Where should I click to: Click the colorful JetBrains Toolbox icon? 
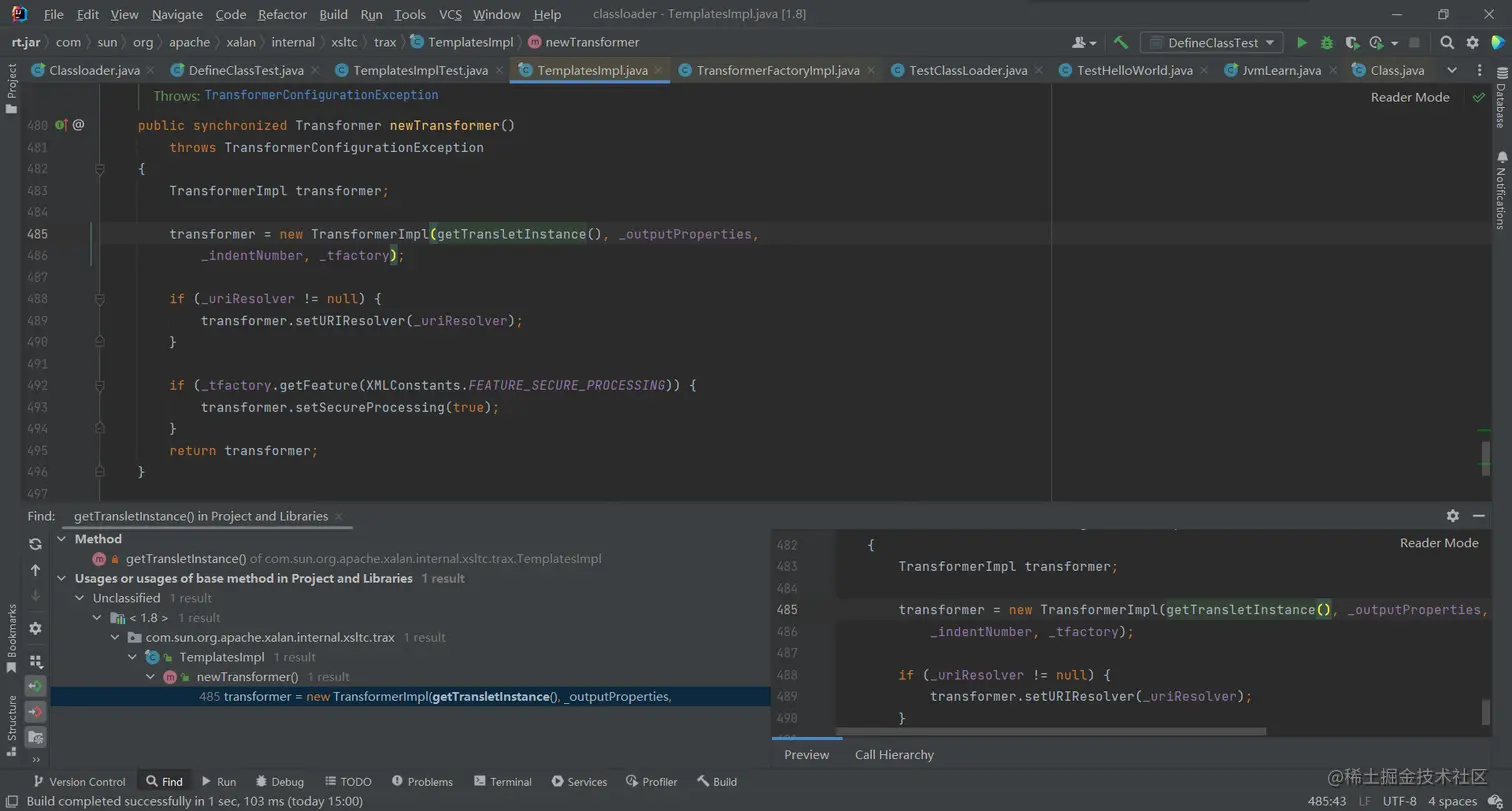click(1498, 43)
